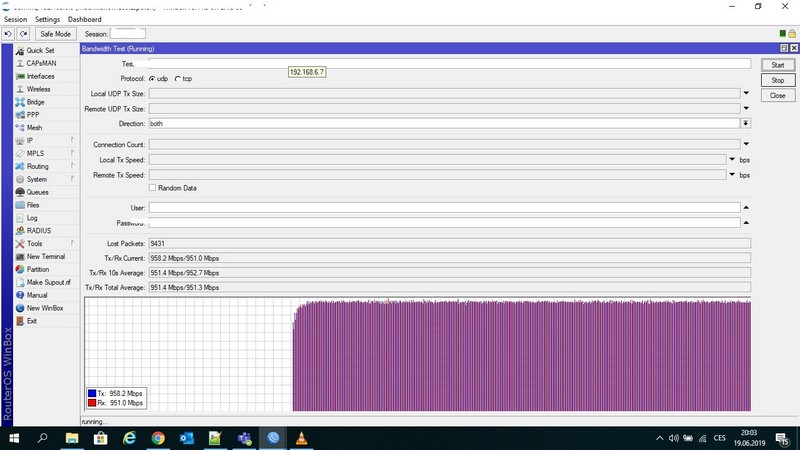Click Stop bandwidth test button
800x450 pixels.
[778, 80]
